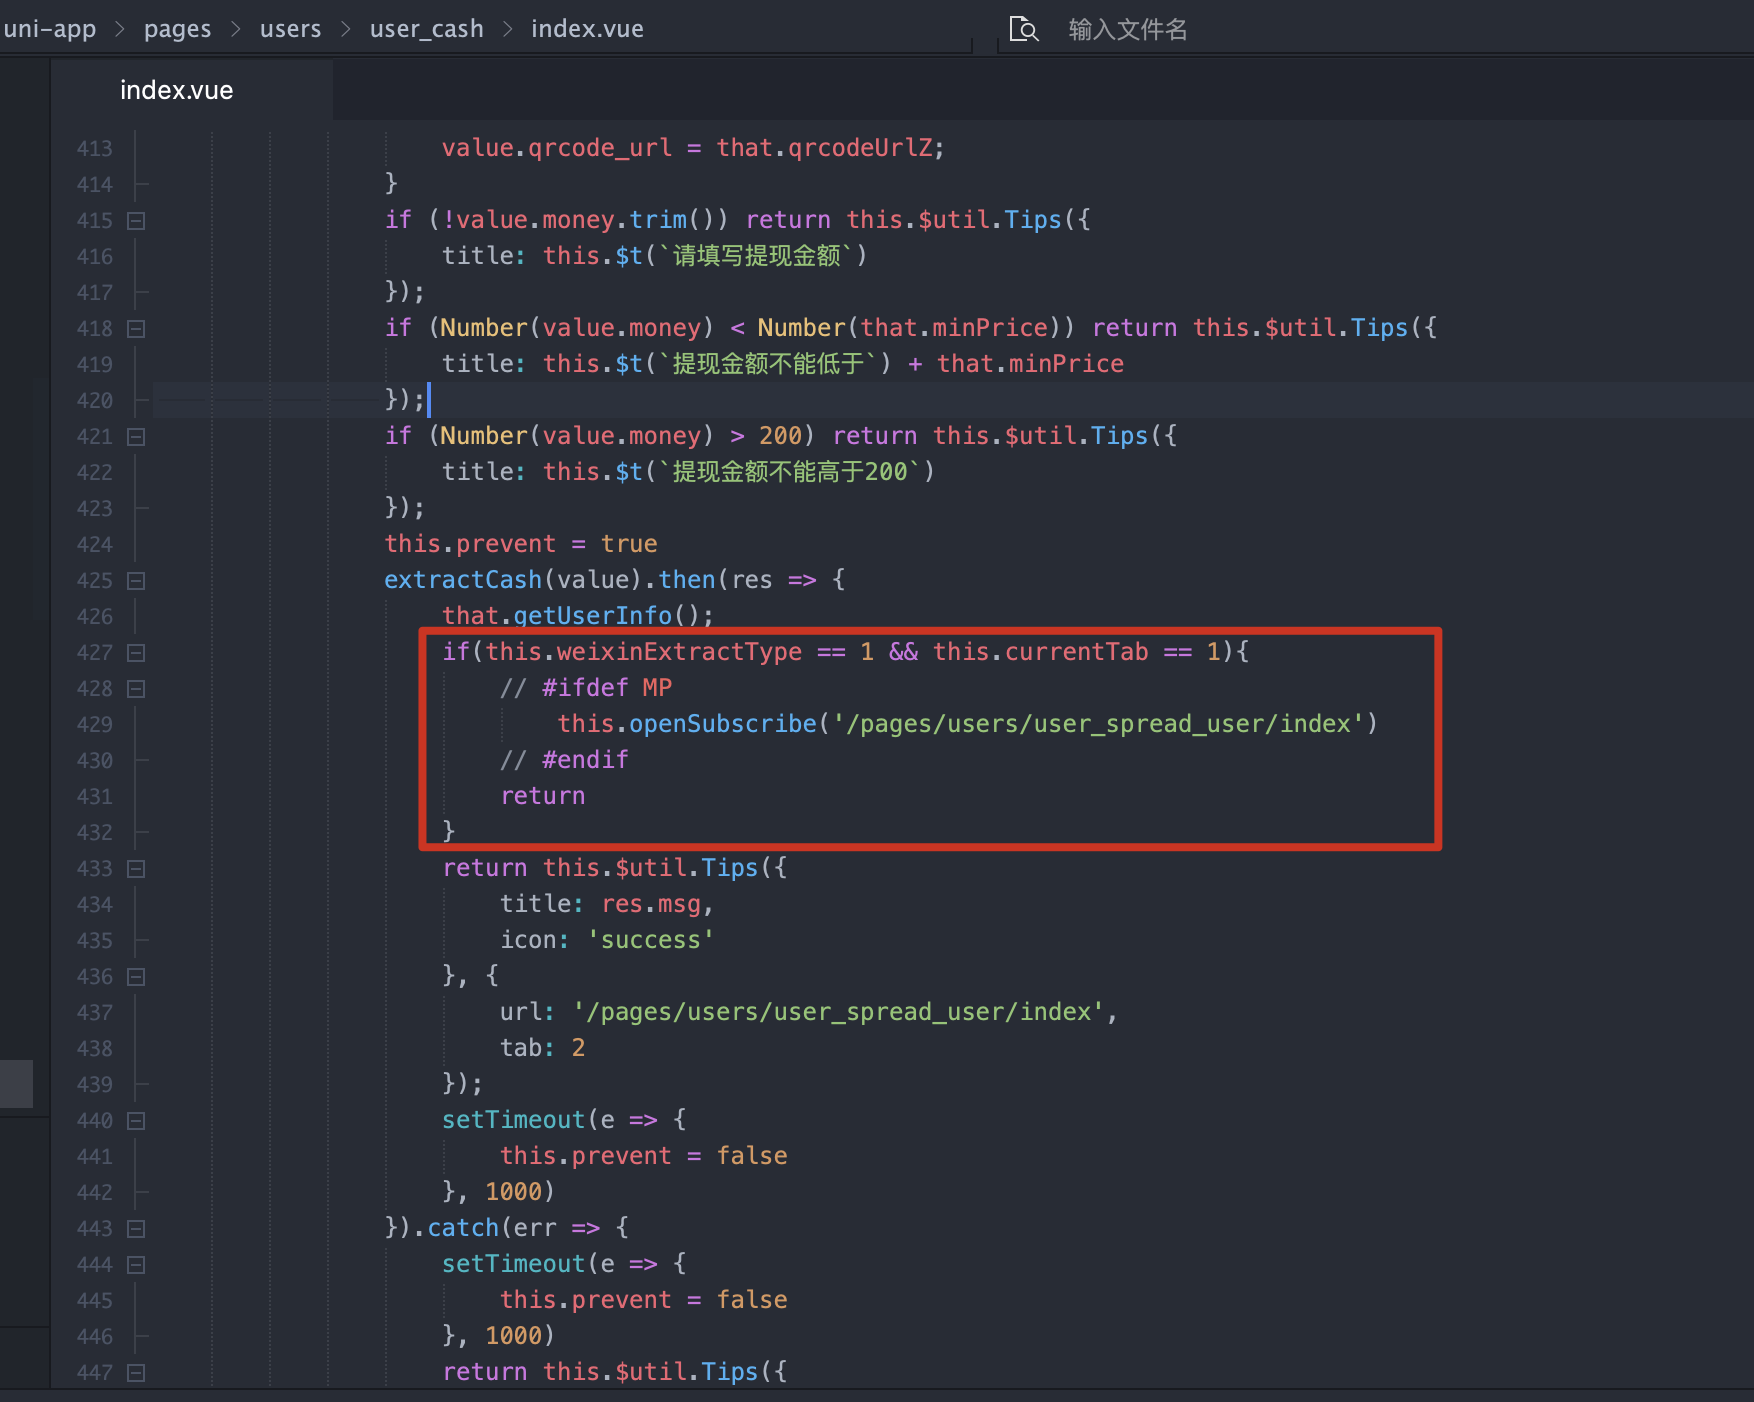Screen dimensions: 1754x1402
Task: Collapse the setTimeout block at line 444
Action: click(x=137, y=1265)
